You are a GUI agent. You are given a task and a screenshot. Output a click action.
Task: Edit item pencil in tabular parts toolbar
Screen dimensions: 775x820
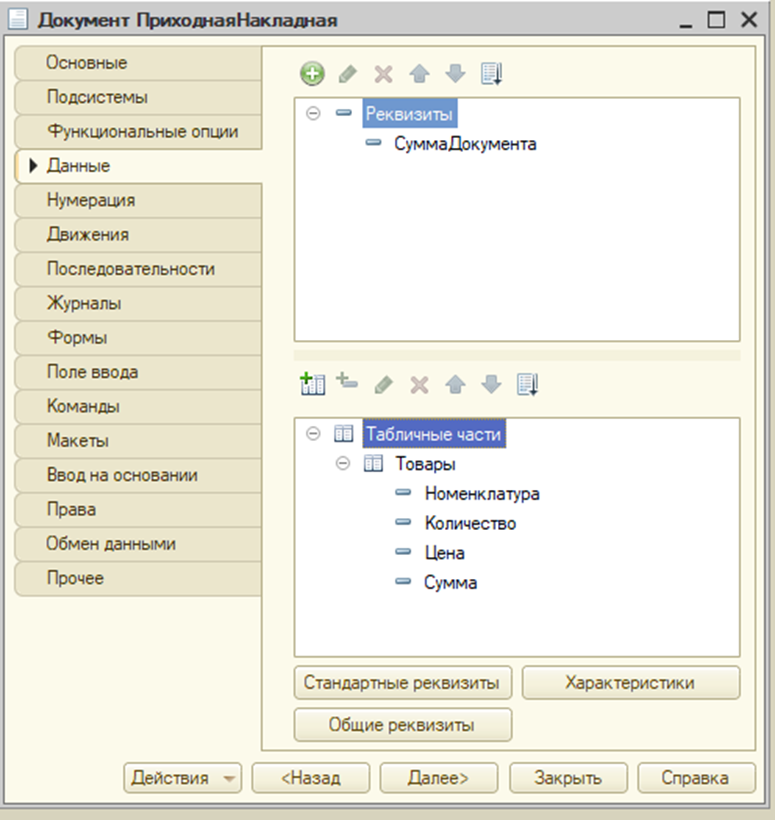pos(384,385)
